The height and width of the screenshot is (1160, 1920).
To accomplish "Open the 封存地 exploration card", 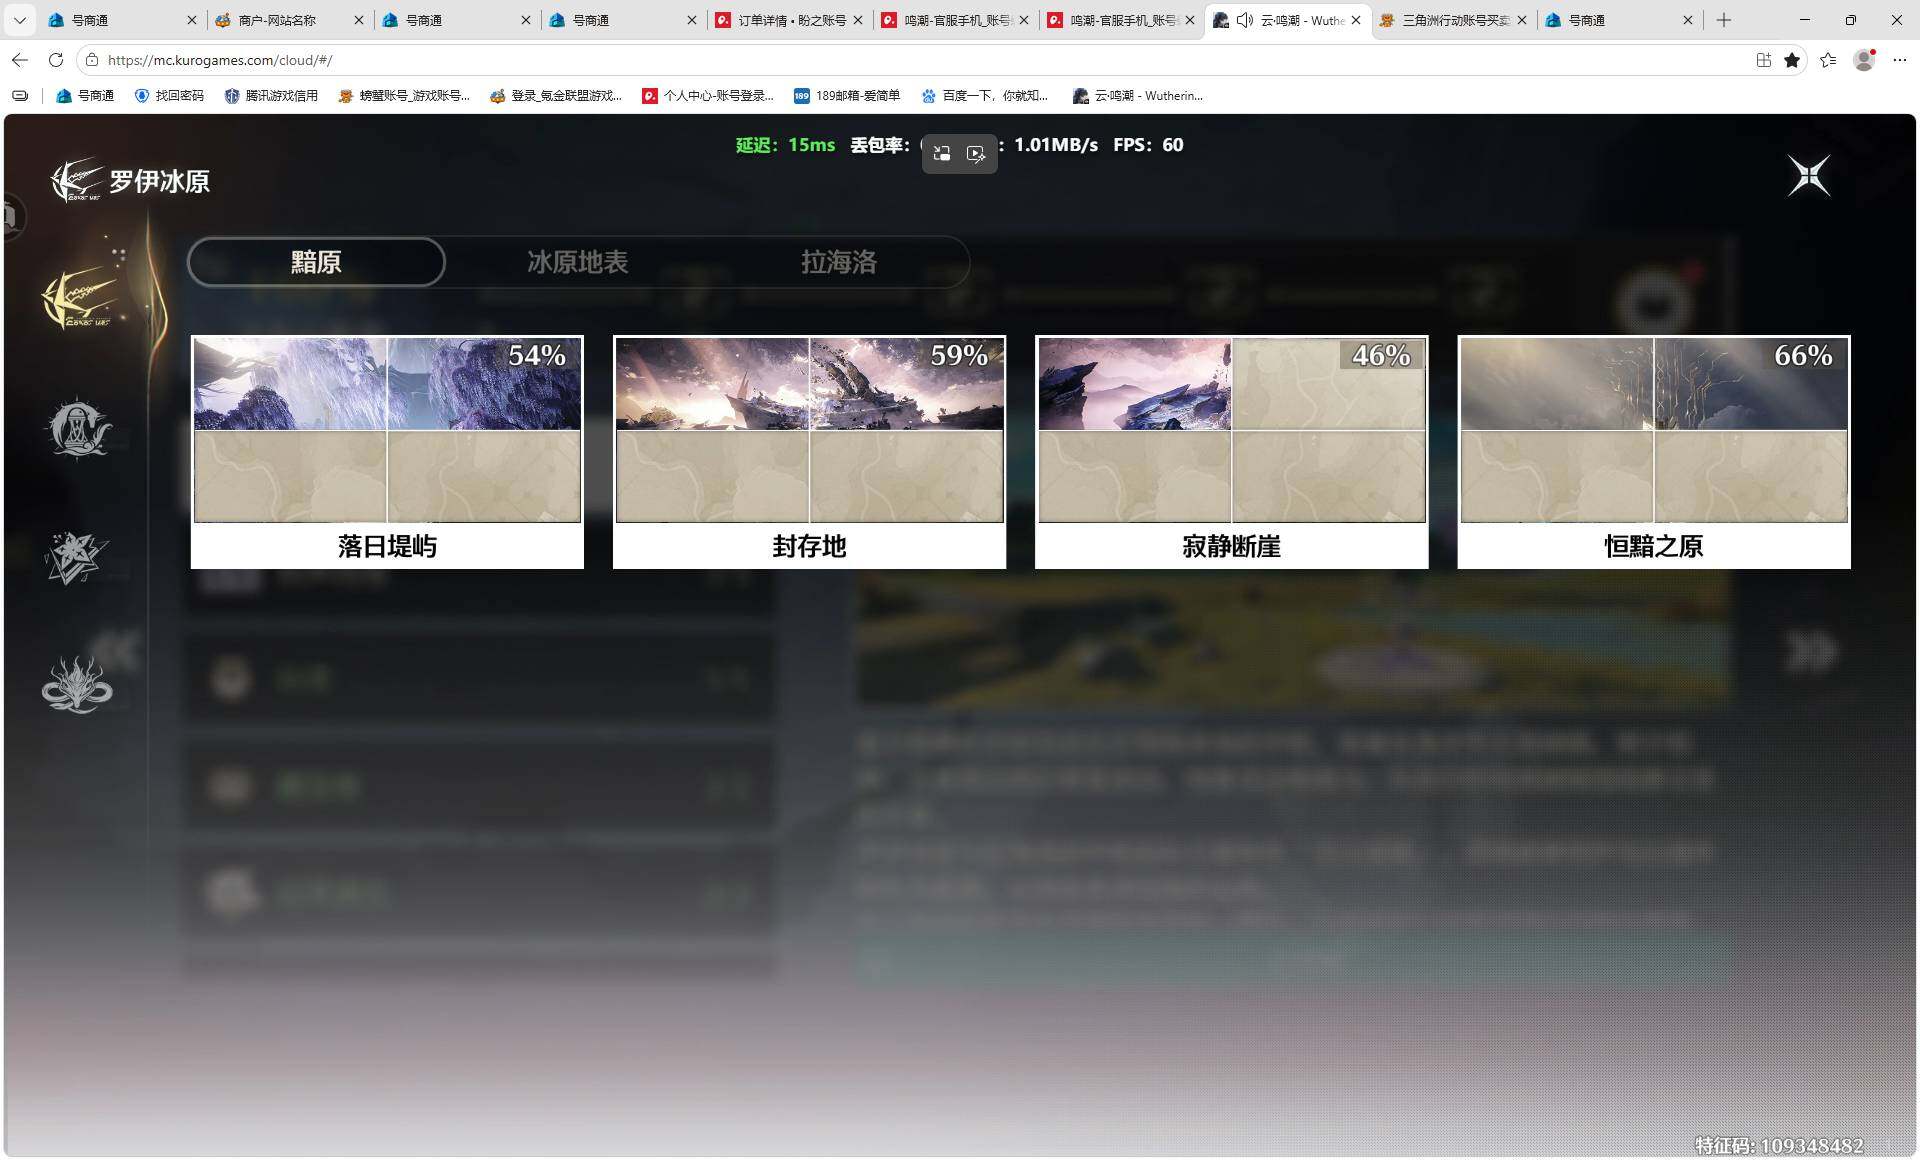I will coord(809,452).
